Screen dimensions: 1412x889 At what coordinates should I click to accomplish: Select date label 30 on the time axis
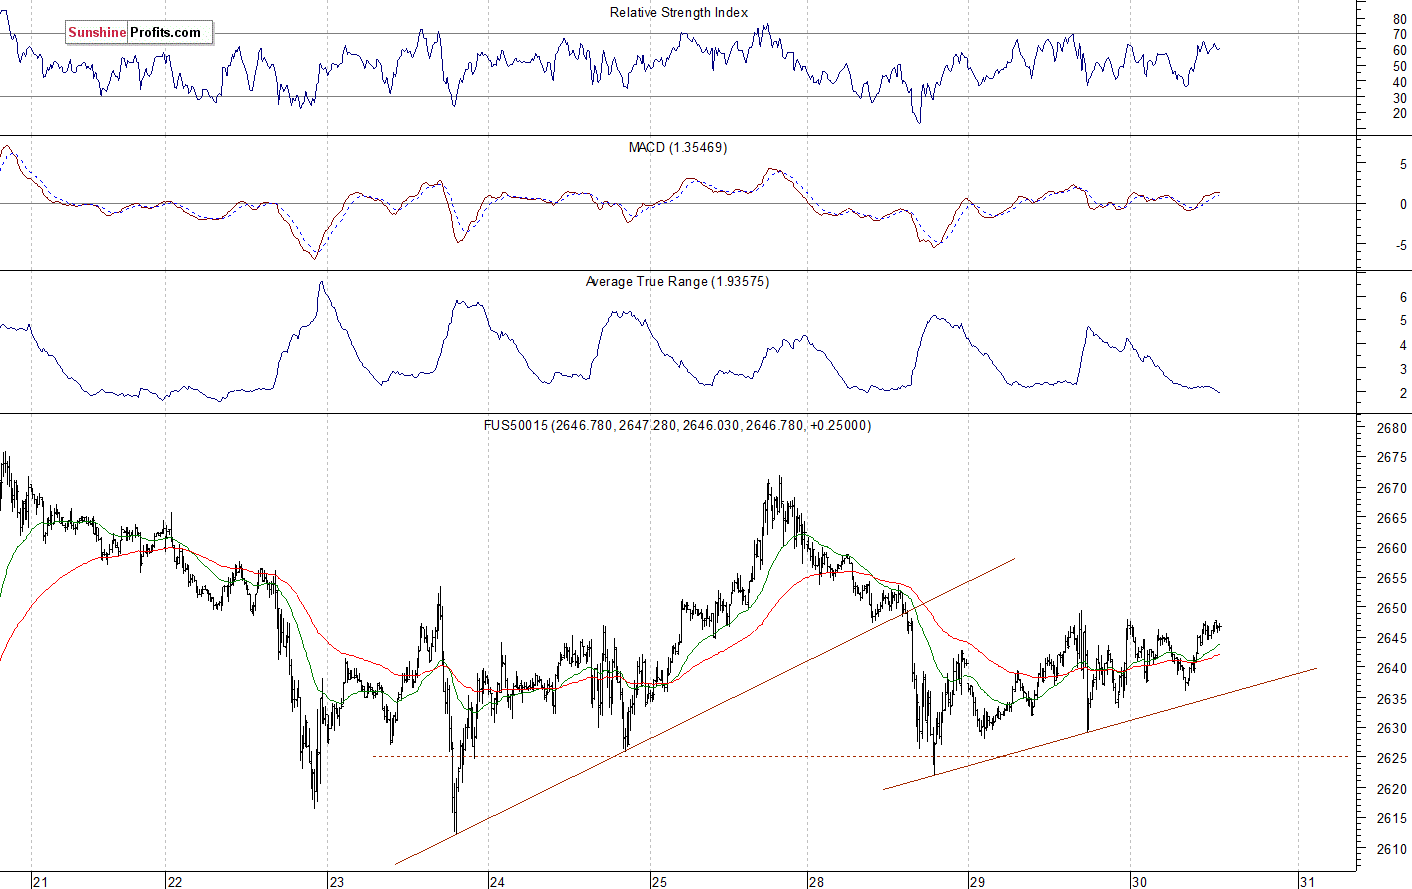coord(1139,881)
